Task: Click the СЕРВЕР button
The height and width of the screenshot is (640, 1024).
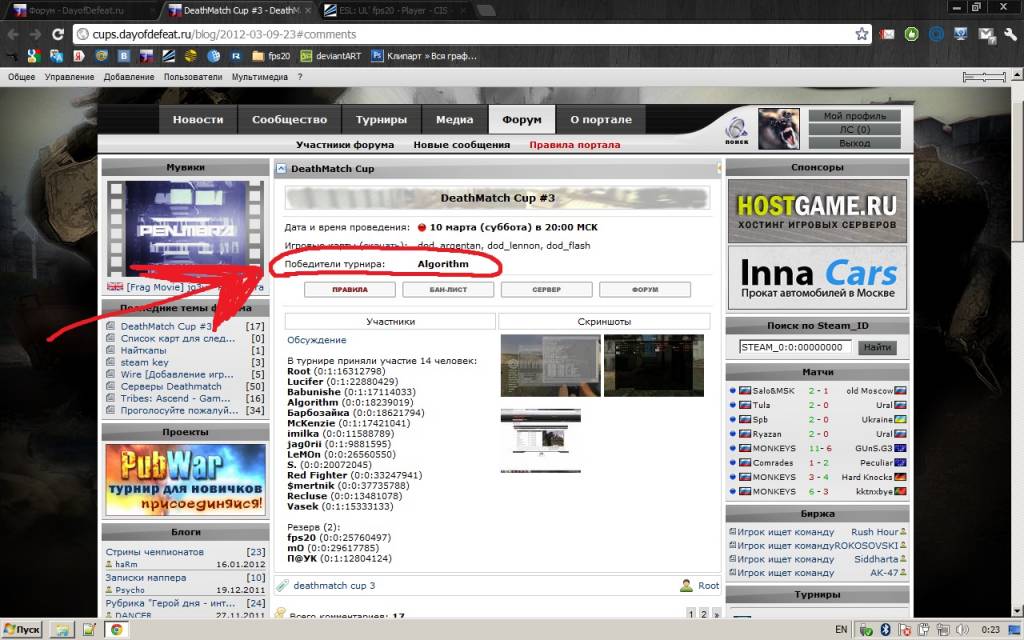Action: (547, 289)
